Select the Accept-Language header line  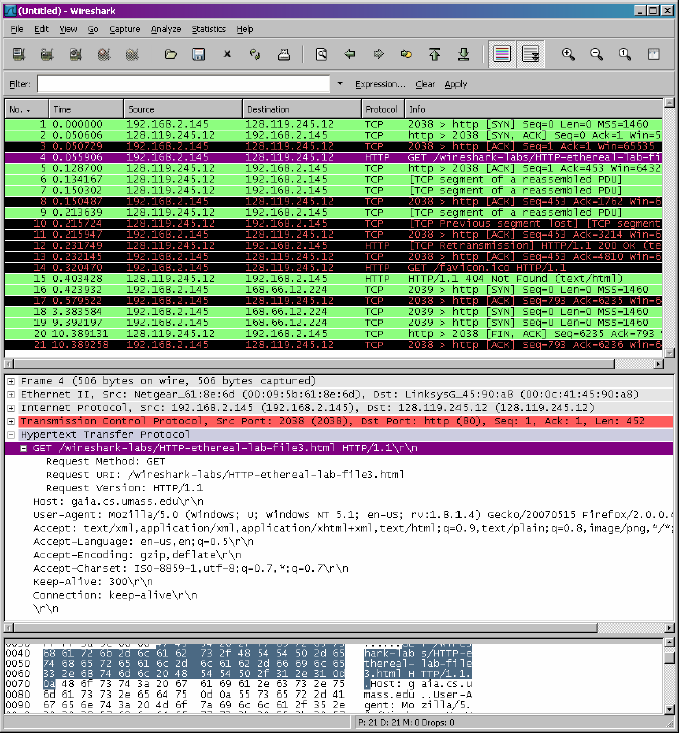[143, 542]
